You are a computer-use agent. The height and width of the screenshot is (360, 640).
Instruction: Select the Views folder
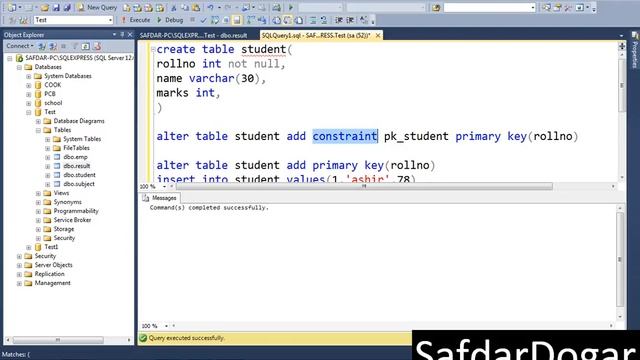click(61, 193)
